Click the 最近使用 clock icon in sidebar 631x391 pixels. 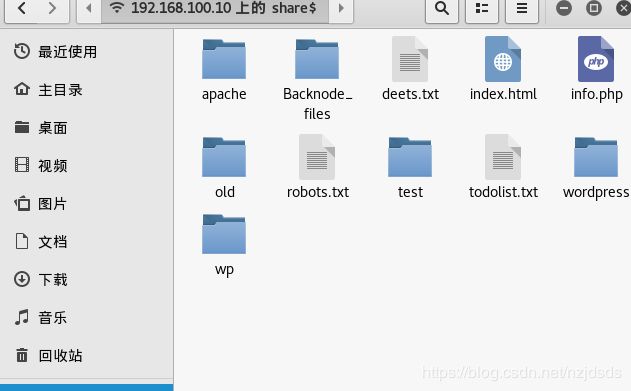[x=22, y=51]
